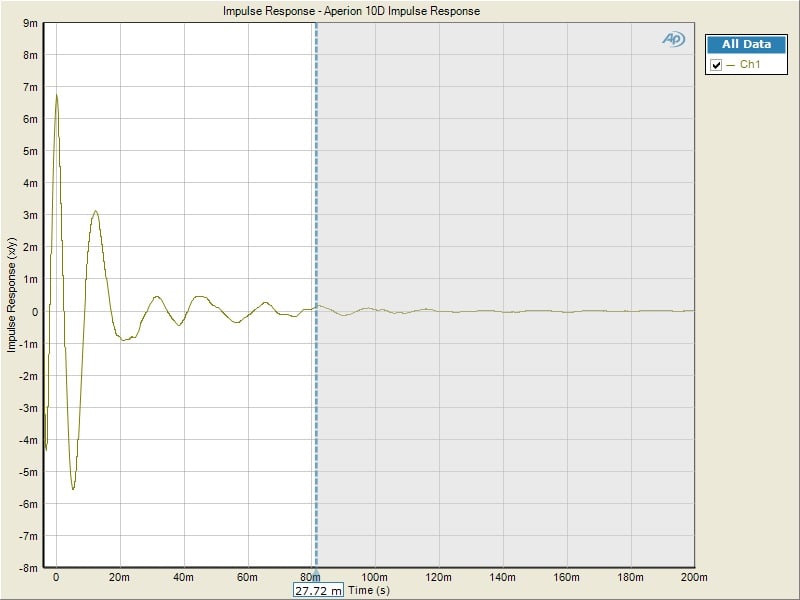Click the second positive peak near 3m
Viewport: 800px width, 600px height.
[95, 211]
